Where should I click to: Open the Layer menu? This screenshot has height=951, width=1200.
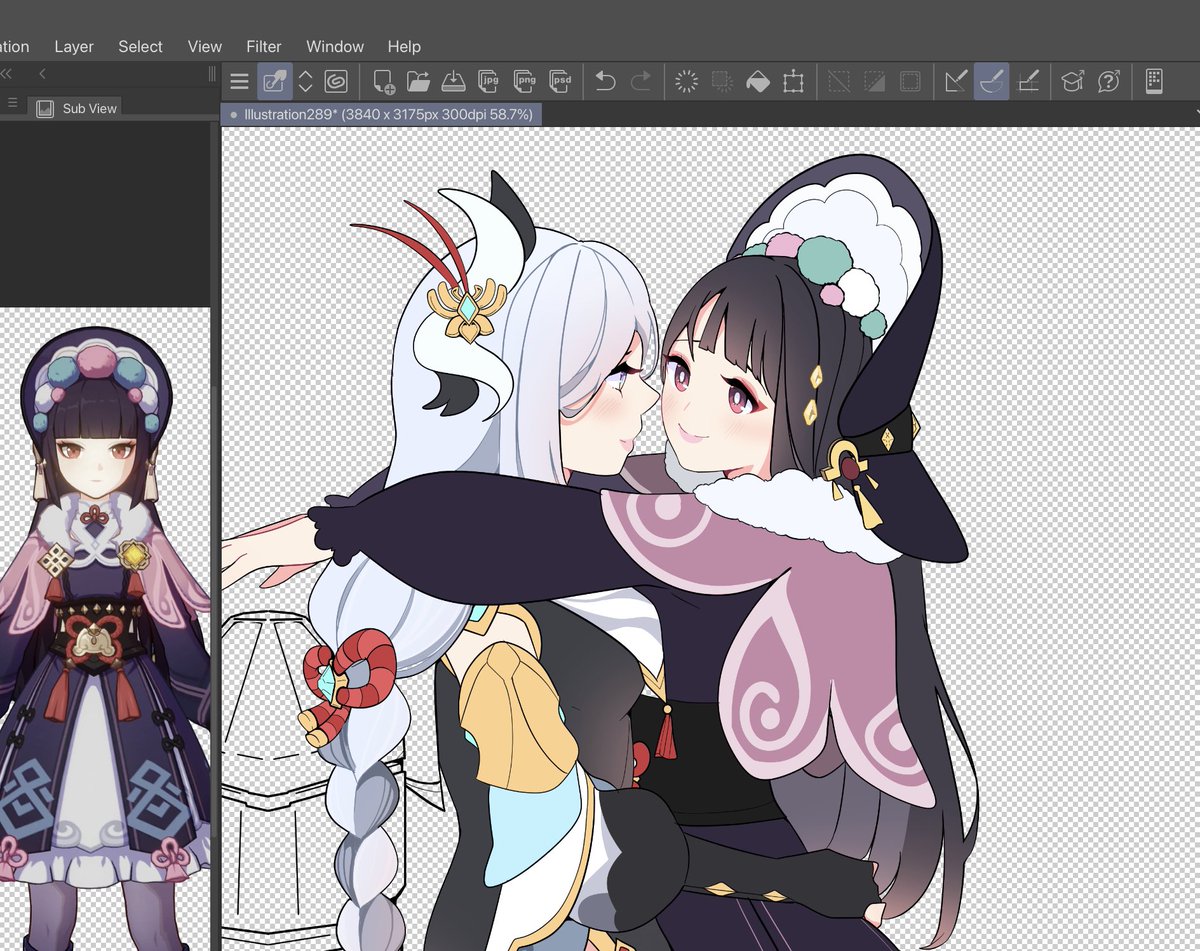(x=74, y=47)
